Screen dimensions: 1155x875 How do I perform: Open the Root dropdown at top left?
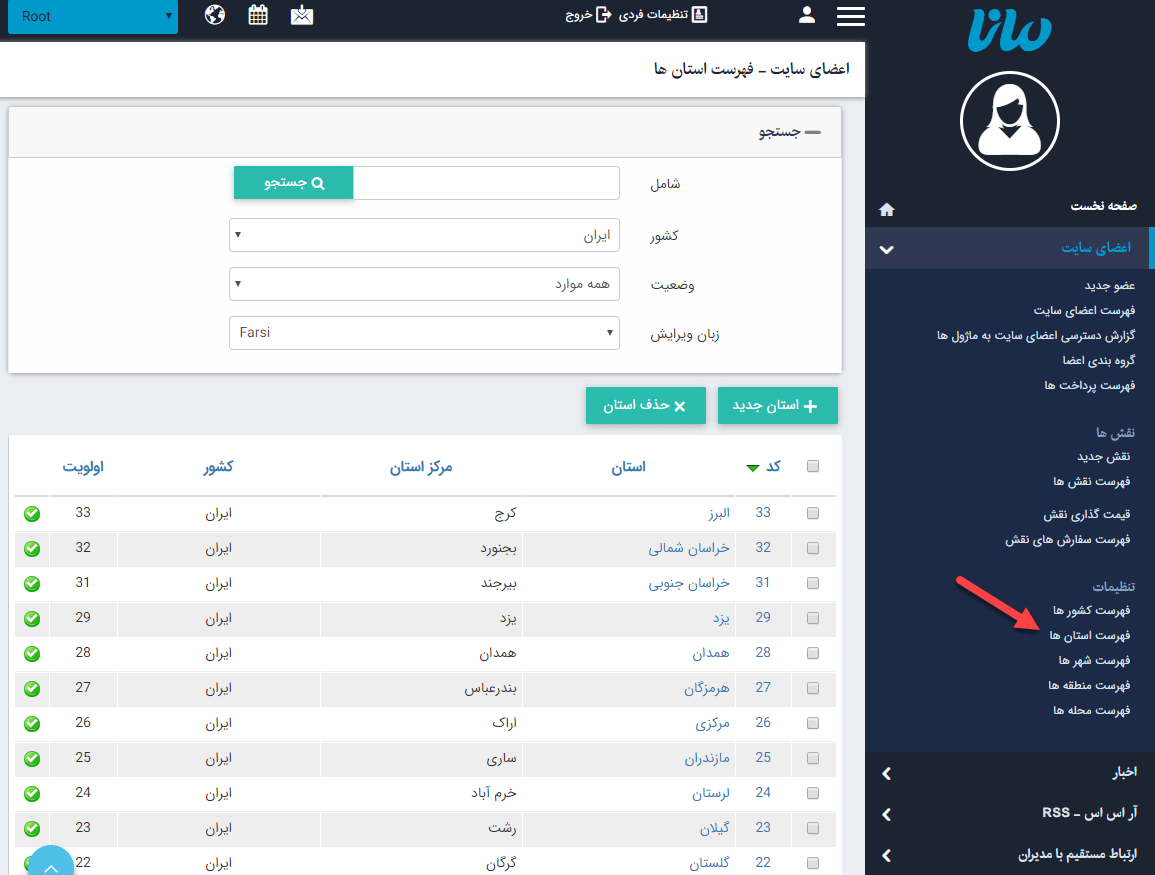[92, 16]
